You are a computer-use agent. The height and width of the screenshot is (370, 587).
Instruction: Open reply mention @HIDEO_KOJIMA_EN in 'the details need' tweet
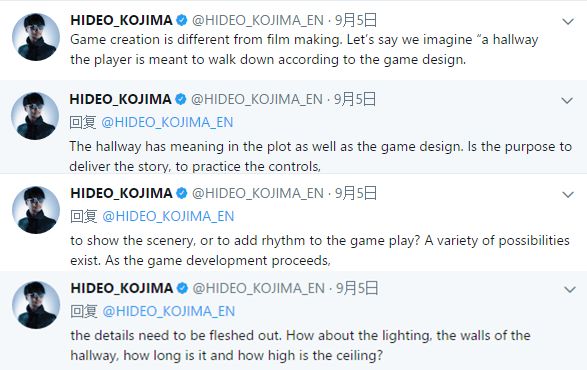[x=169, y=311]
